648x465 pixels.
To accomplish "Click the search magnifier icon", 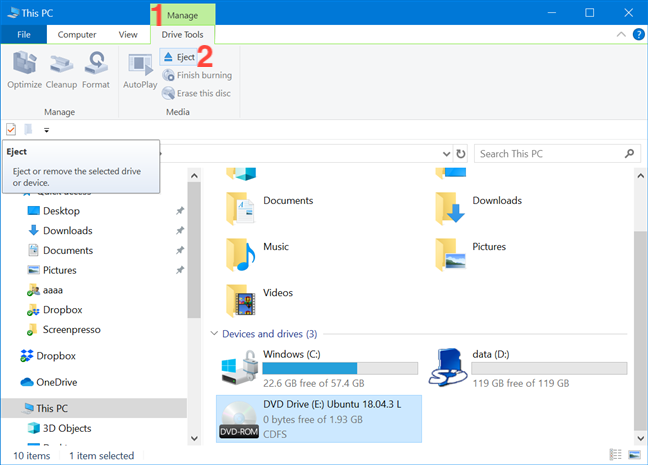I will click(x=629, y=154).
